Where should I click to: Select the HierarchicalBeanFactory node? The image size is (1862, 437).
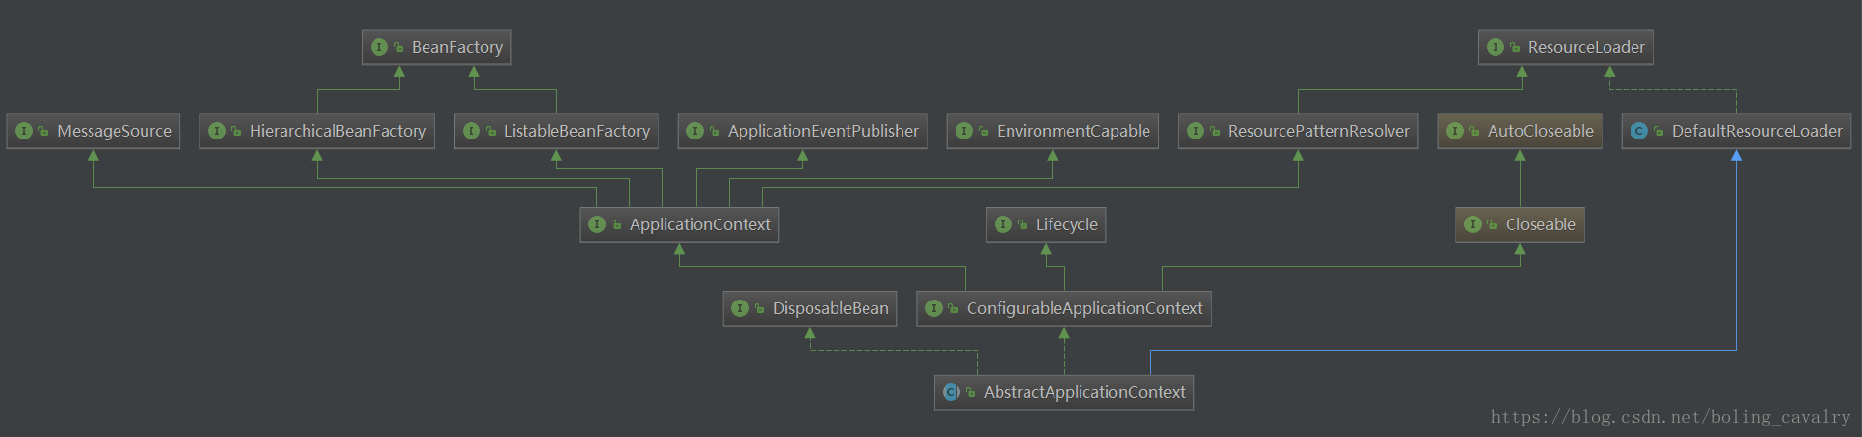pyautogui.click(x=317, y=131)
